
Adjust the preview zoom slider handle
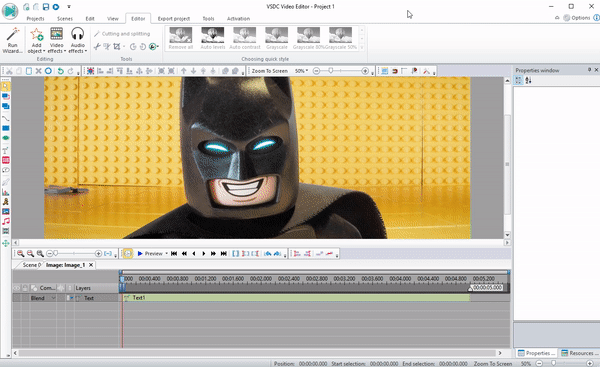(x=331, y=71)
